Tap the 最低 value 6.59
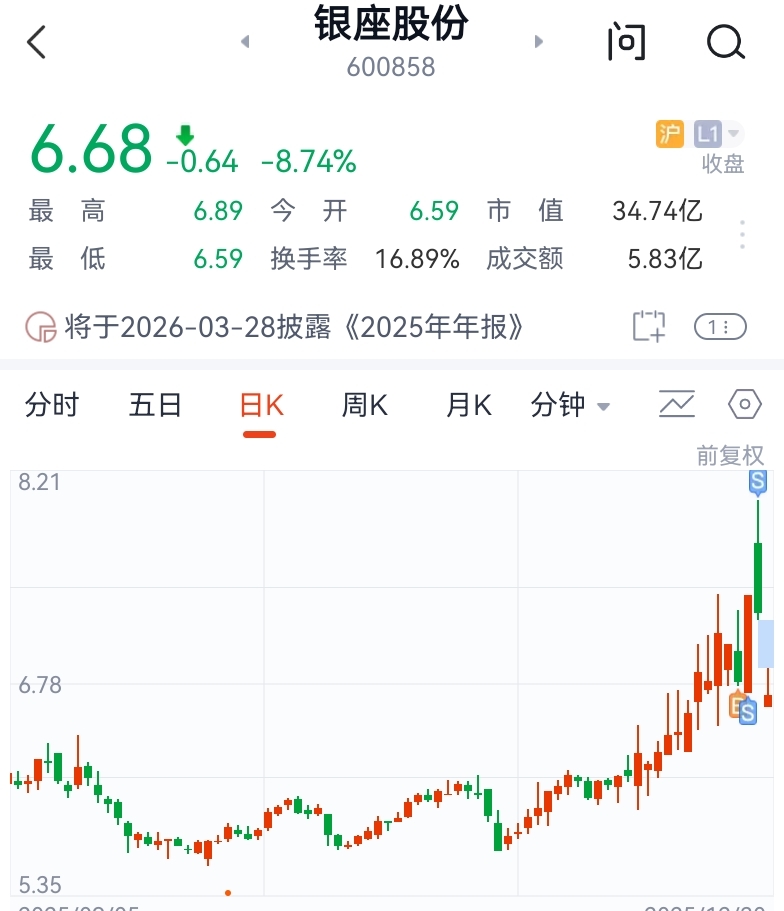Screen dimensions: 784x911 (218, 259)
